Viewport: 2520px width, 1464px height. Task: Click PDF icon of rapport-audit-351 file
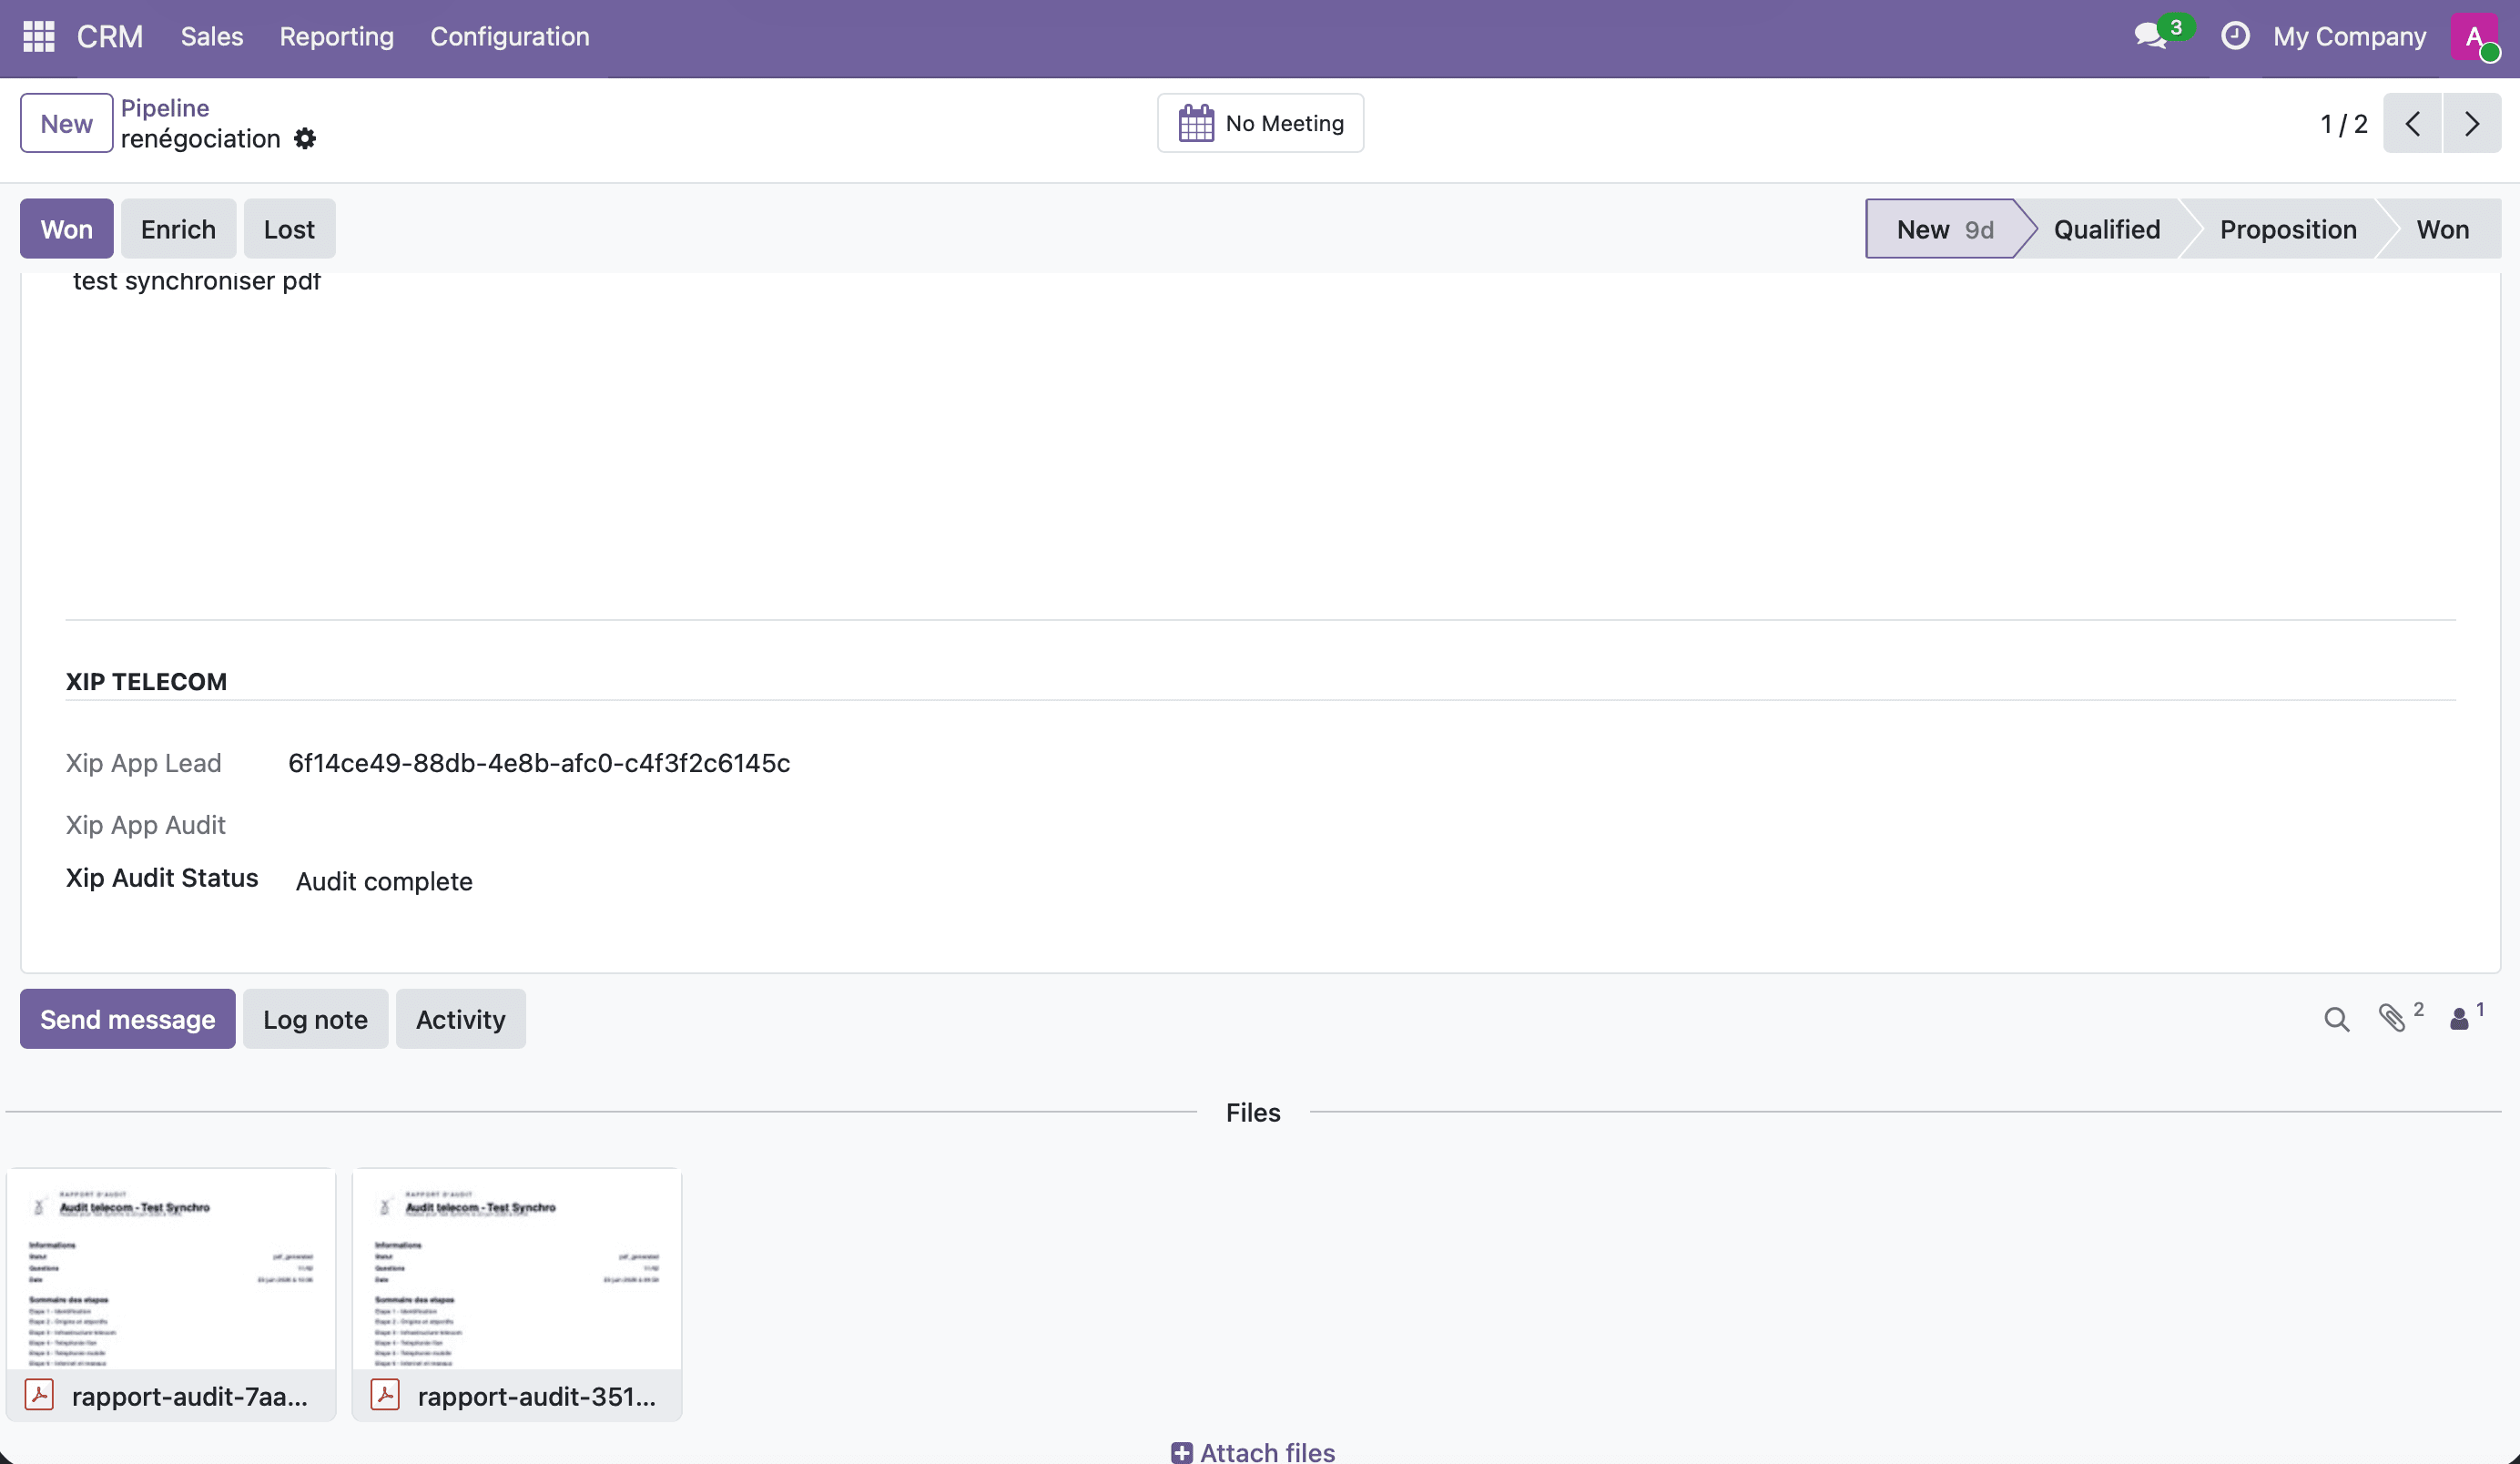385,1395
